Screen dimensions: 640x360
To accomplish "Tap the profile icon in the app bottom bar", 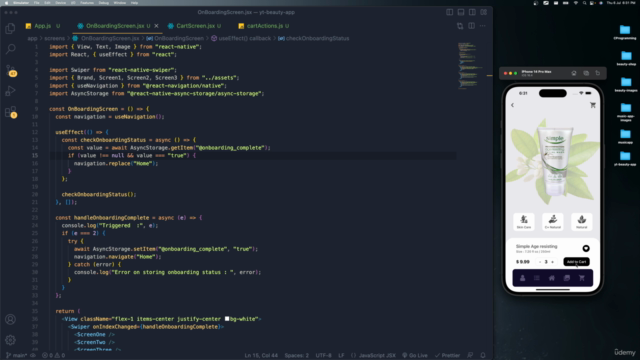I will [522, 278].
